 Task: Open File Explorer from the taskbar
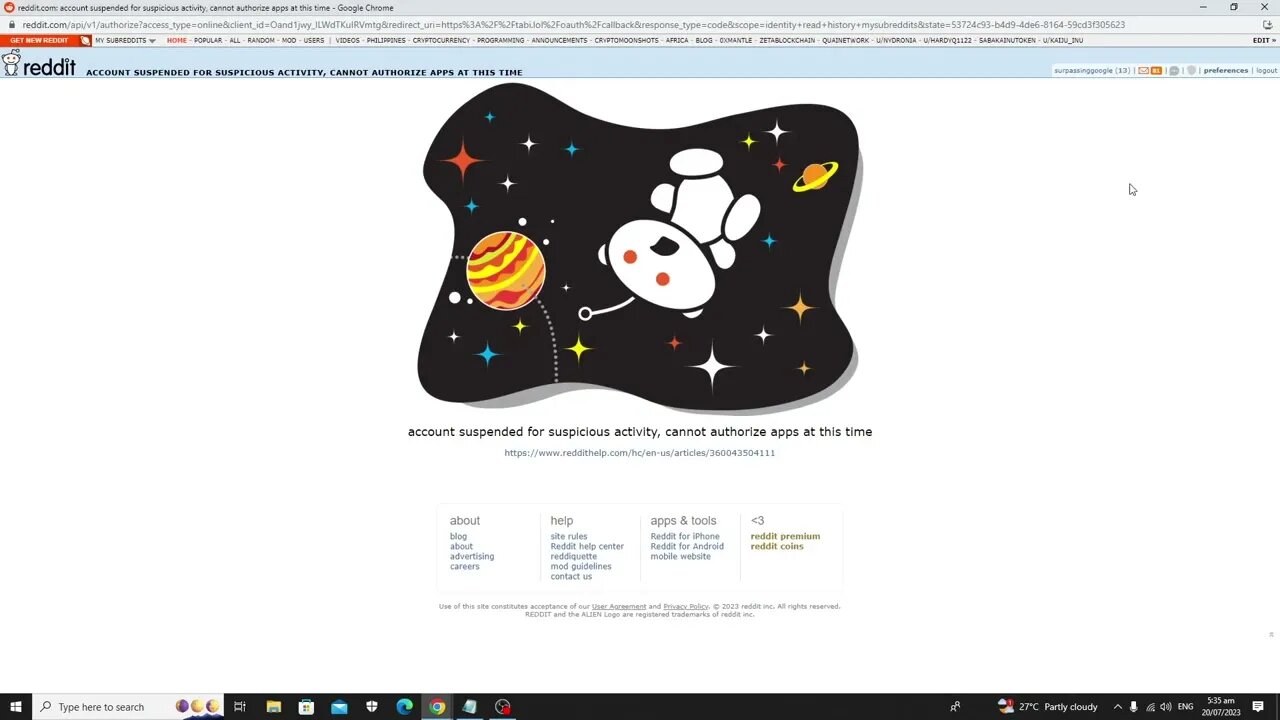click(x=273, y=707)
